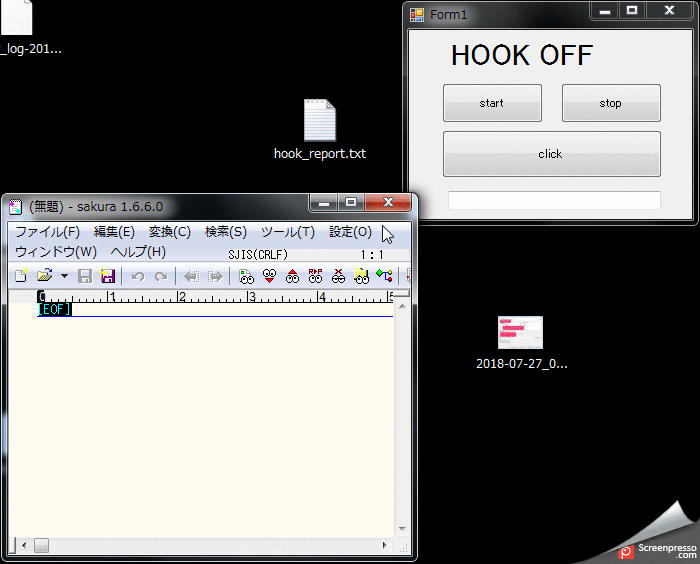Close the sakura editor window
The width and height of the screenshot is (700, 564).
pos(388,203)
